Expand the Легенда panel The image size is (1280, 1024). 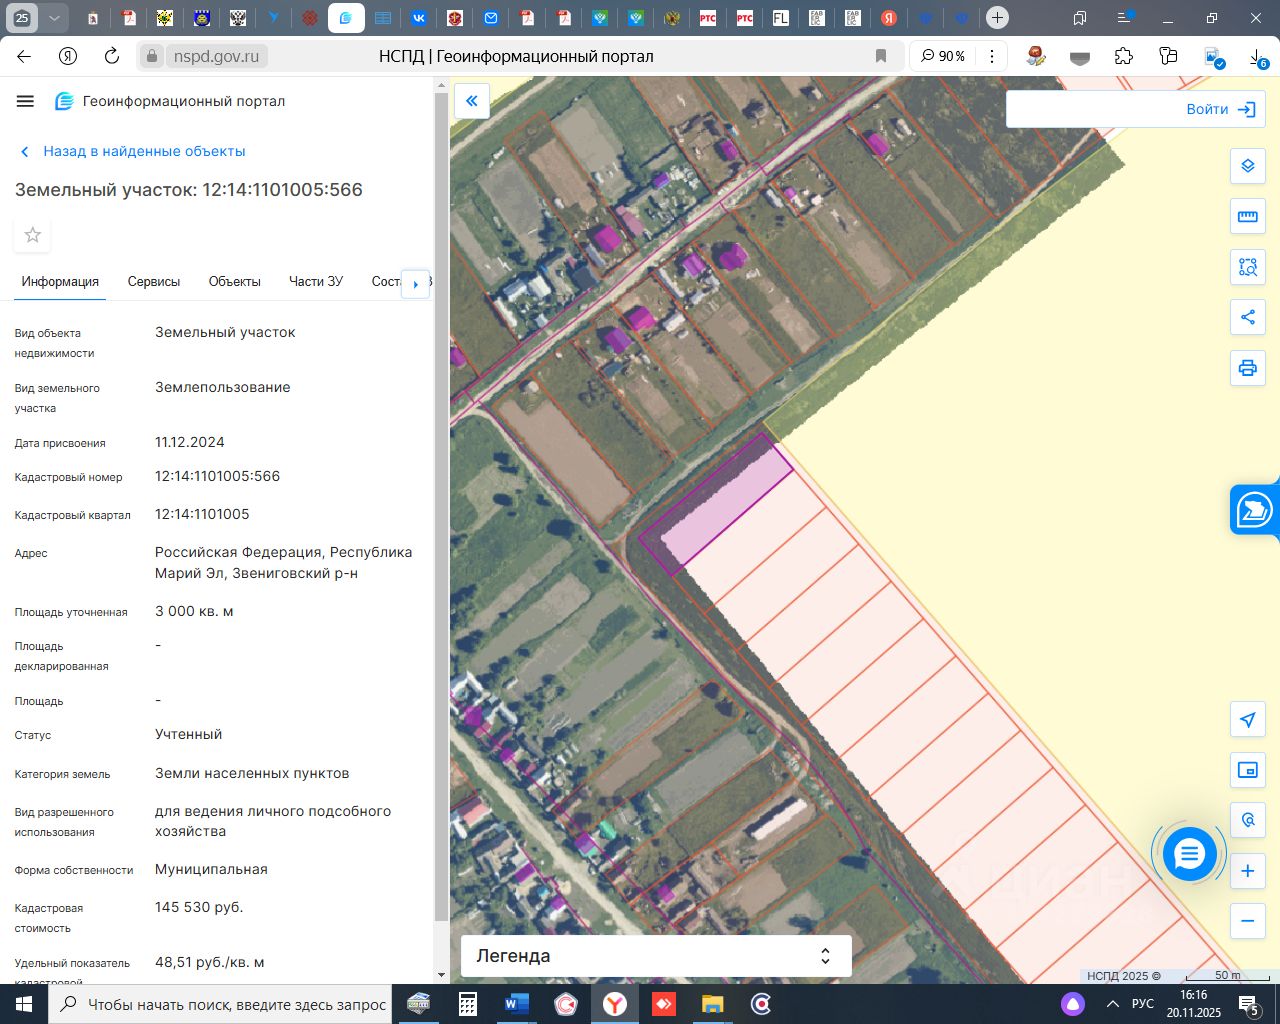656,956
